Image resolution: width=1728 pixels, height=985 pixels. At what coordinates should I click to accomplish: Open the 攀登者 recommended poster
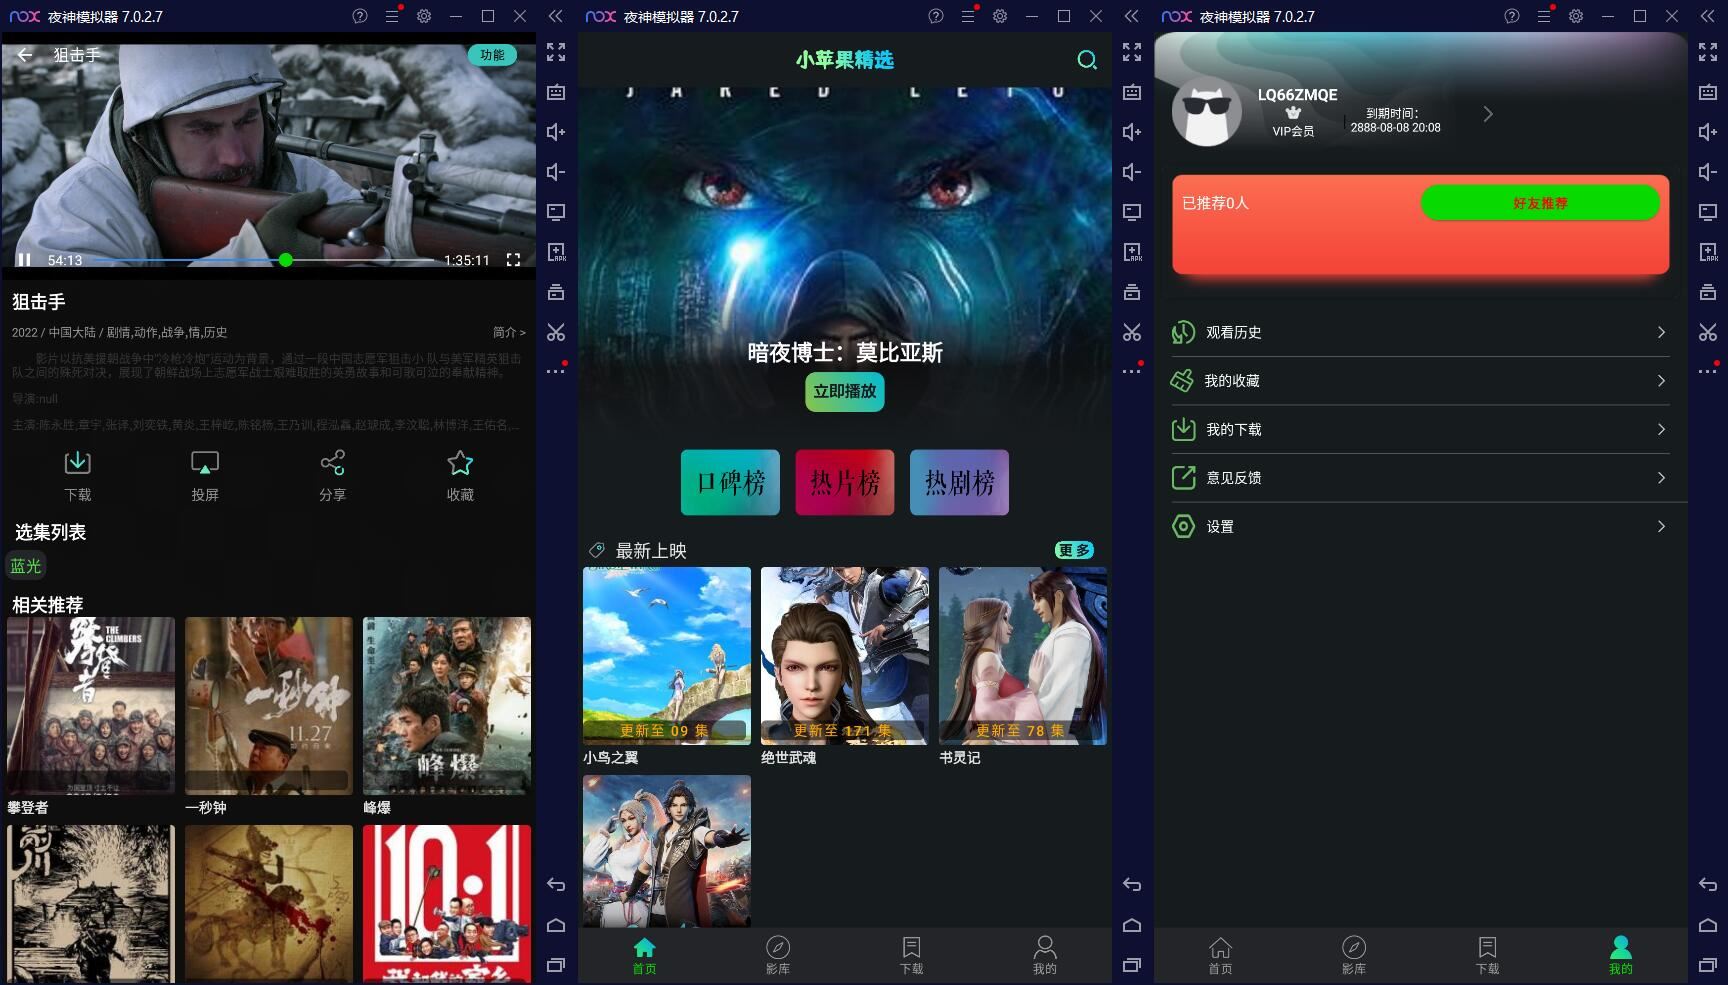91,706
